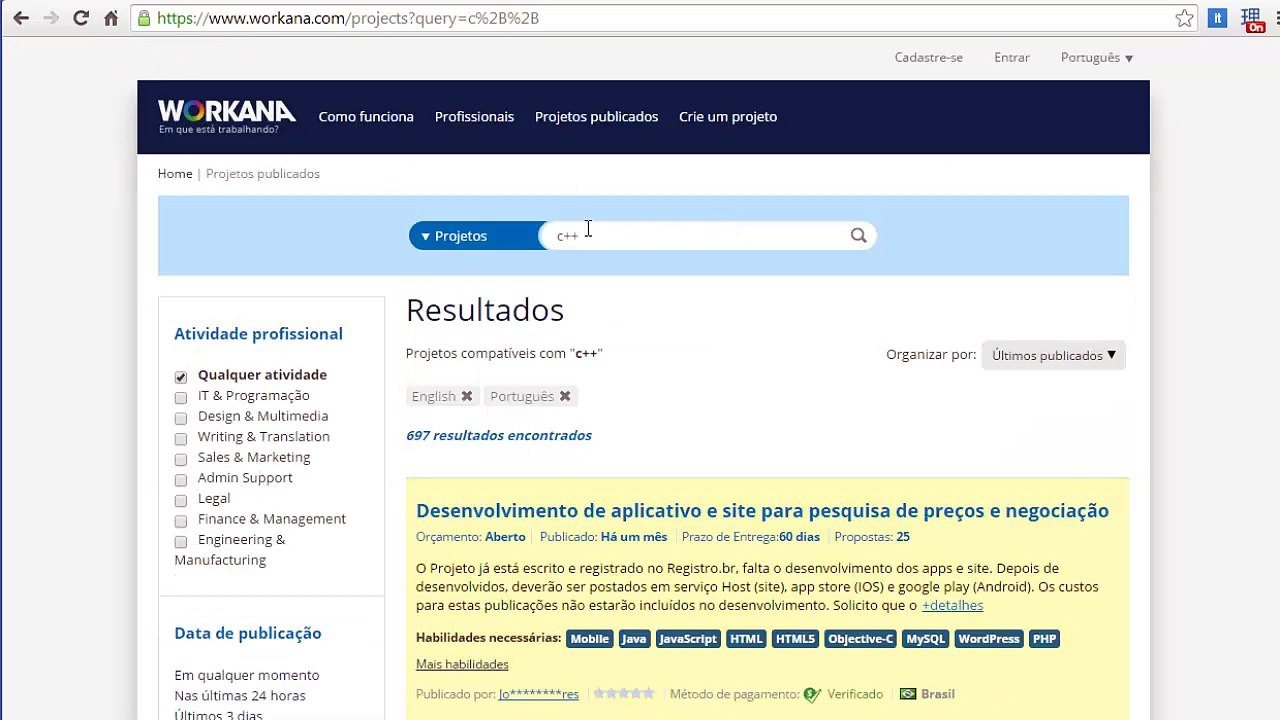The image size is (1280, 720).
Task: Tick the Sales & Marketing checkbox
Action: click(181, 459)
